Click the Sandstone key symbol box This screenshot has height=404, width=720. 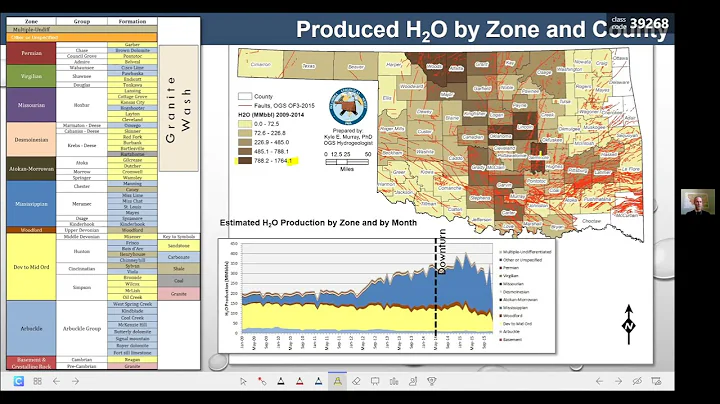tap(179, 246)
